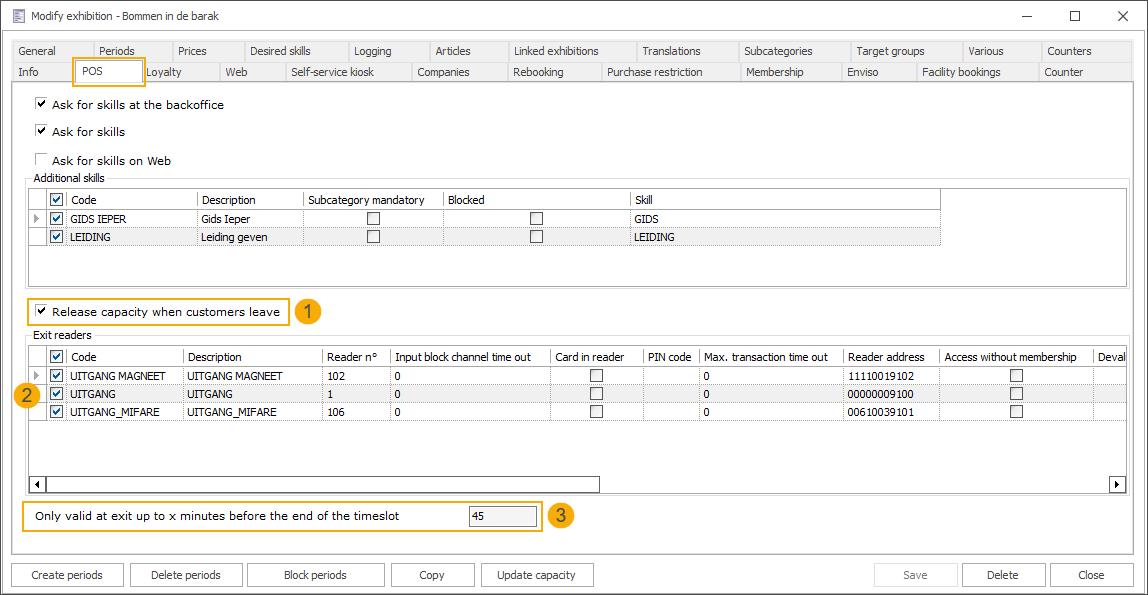Switch to the Self-service kiosk tab

(x=332, y=72)
